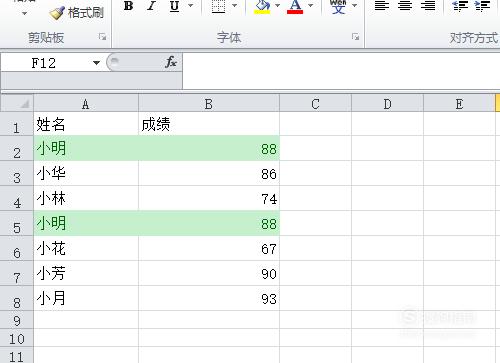Click cell containing 67
This screenshot has width=500, height=363.
click(x=209, y=248)
